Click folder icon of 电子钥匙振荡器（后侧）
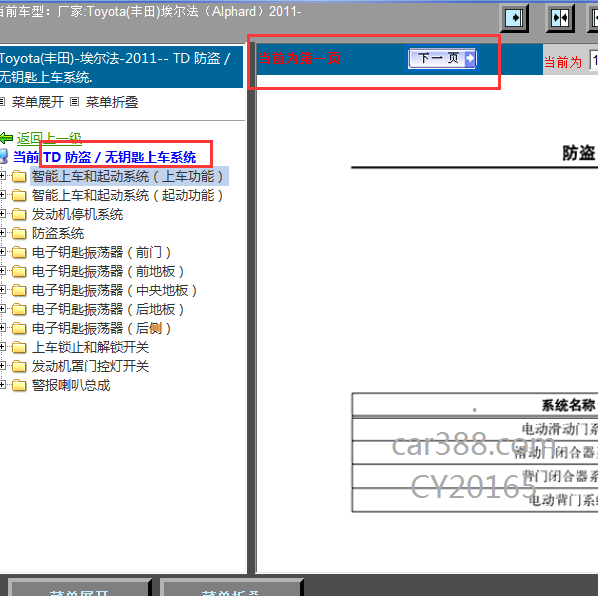The image size is (598, 596). 19,328
